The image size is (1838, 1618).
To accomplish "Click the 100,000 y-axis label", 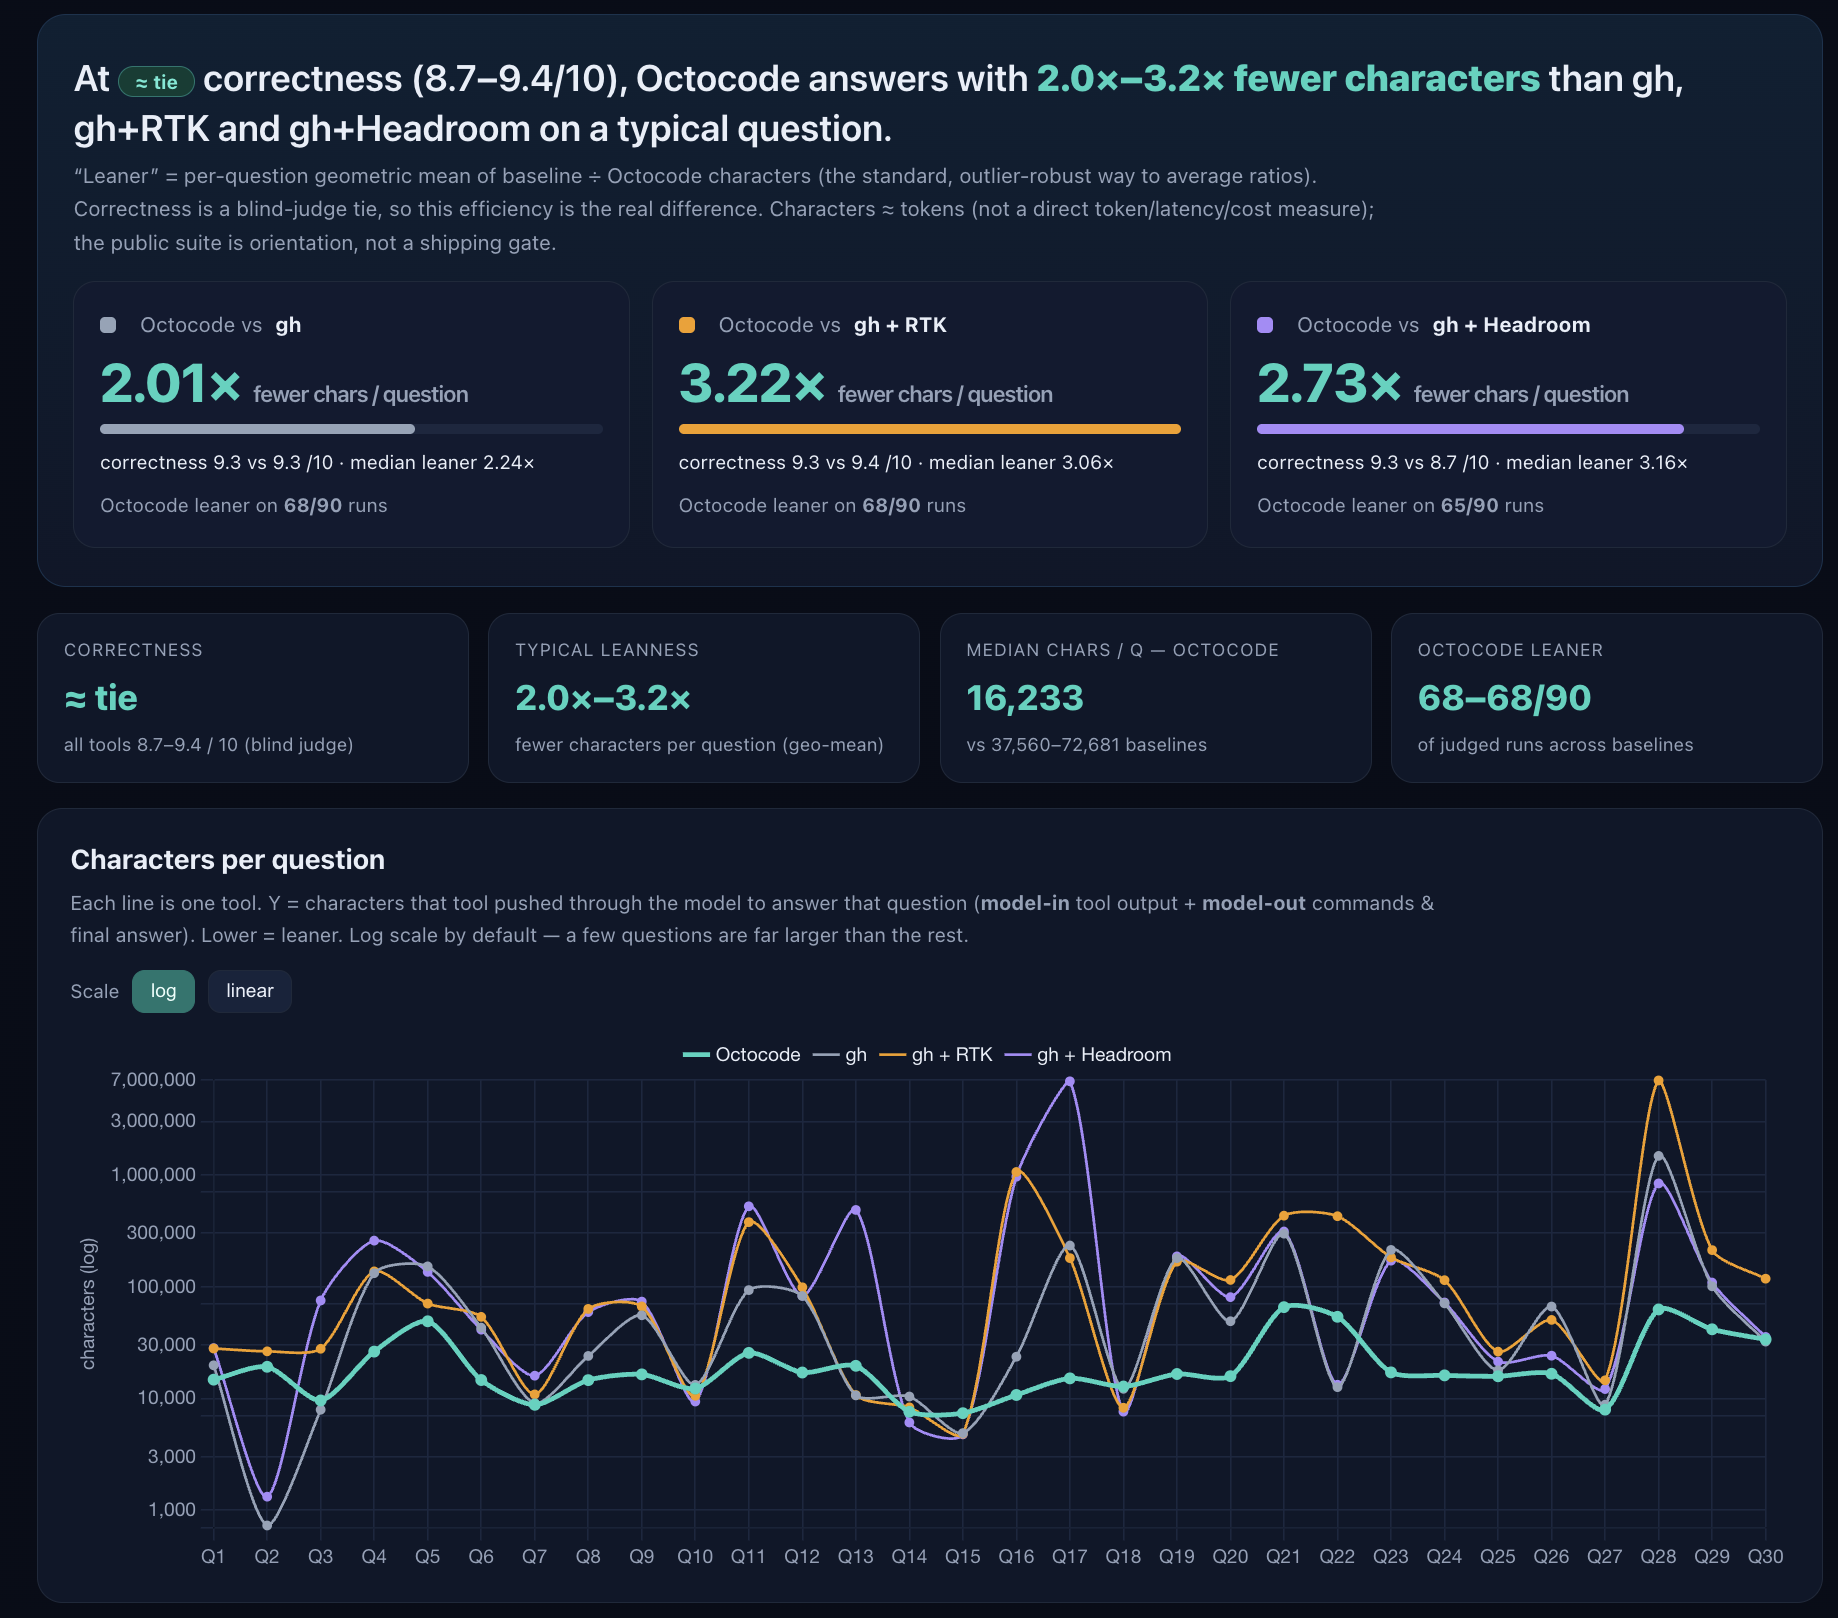I will pyautogui.click(x=161, y=1286).
